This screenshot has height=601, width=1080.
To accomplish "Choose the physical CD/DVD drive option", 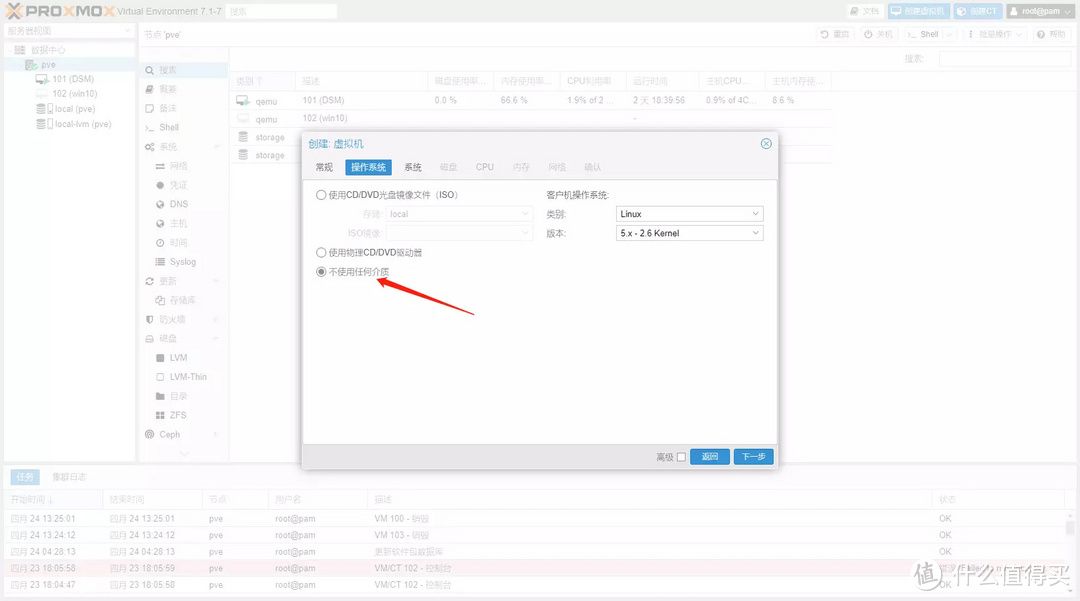I will pyautogui.click(x=321, y=253).
